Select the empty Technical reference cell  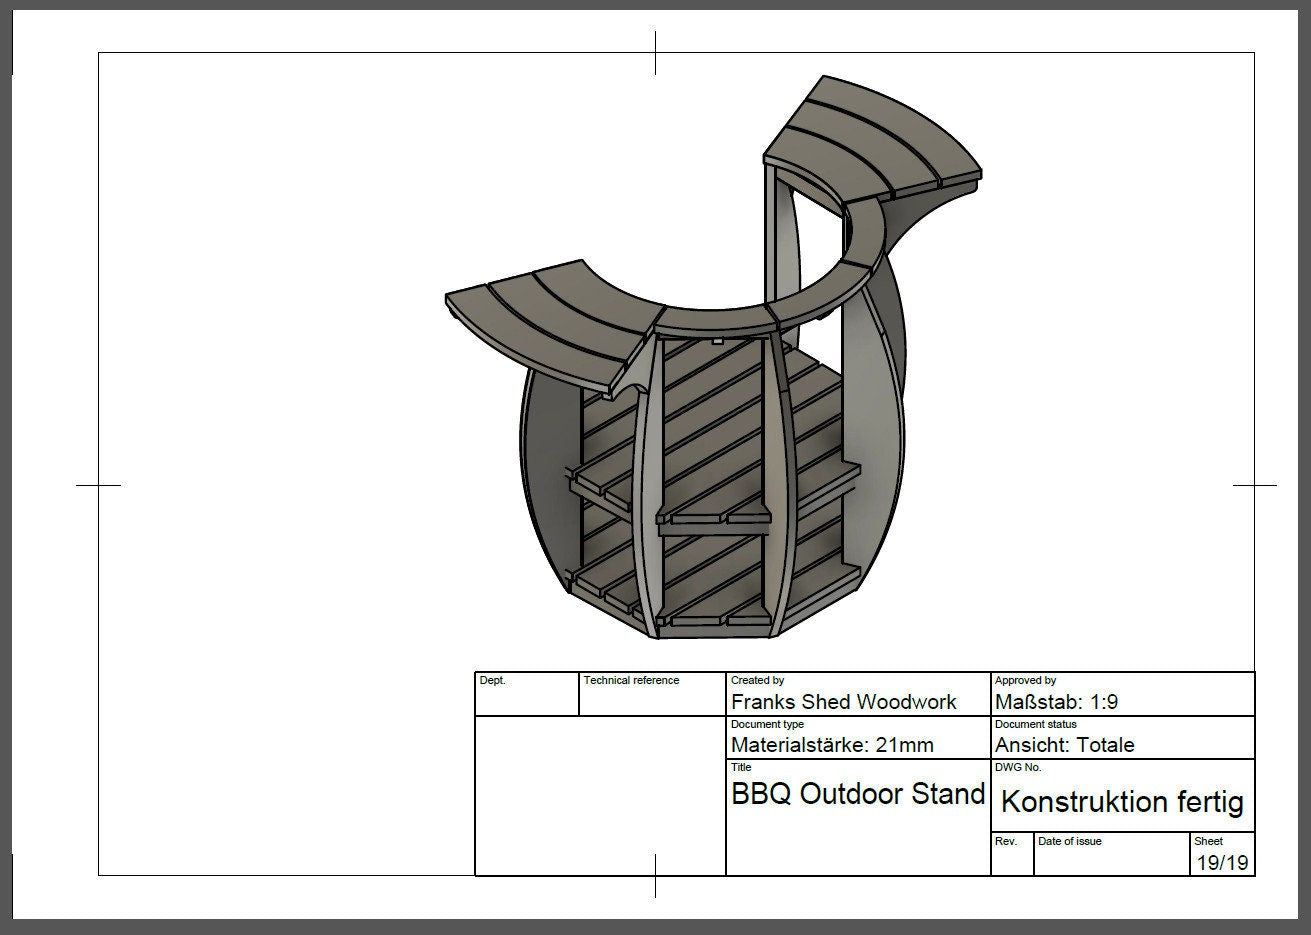[x=652, y=699]
